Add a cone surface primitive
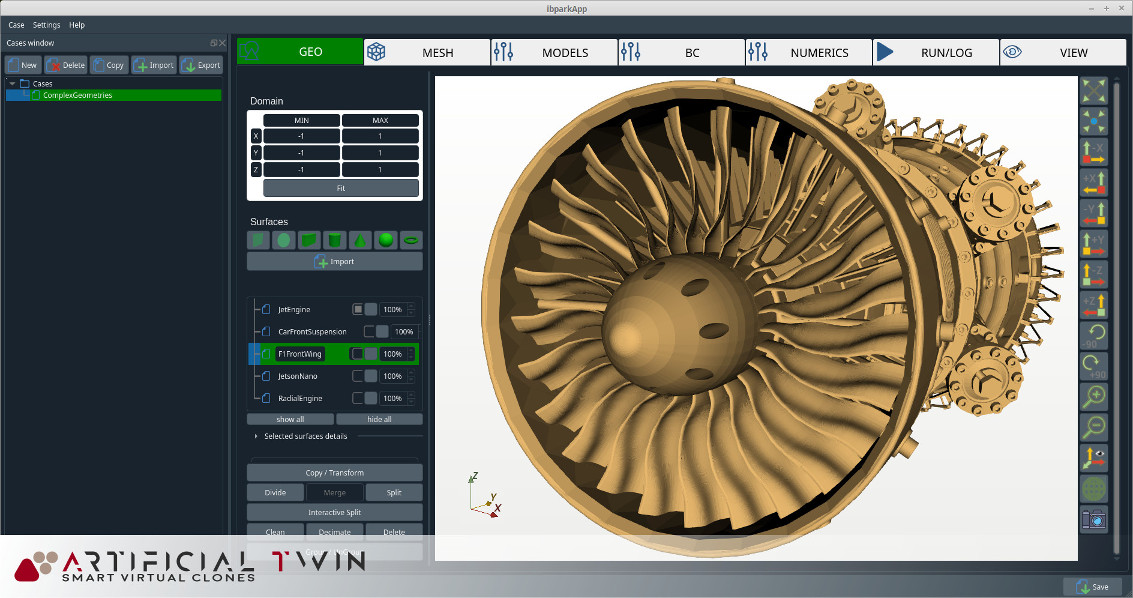 [x=361, y=240]
